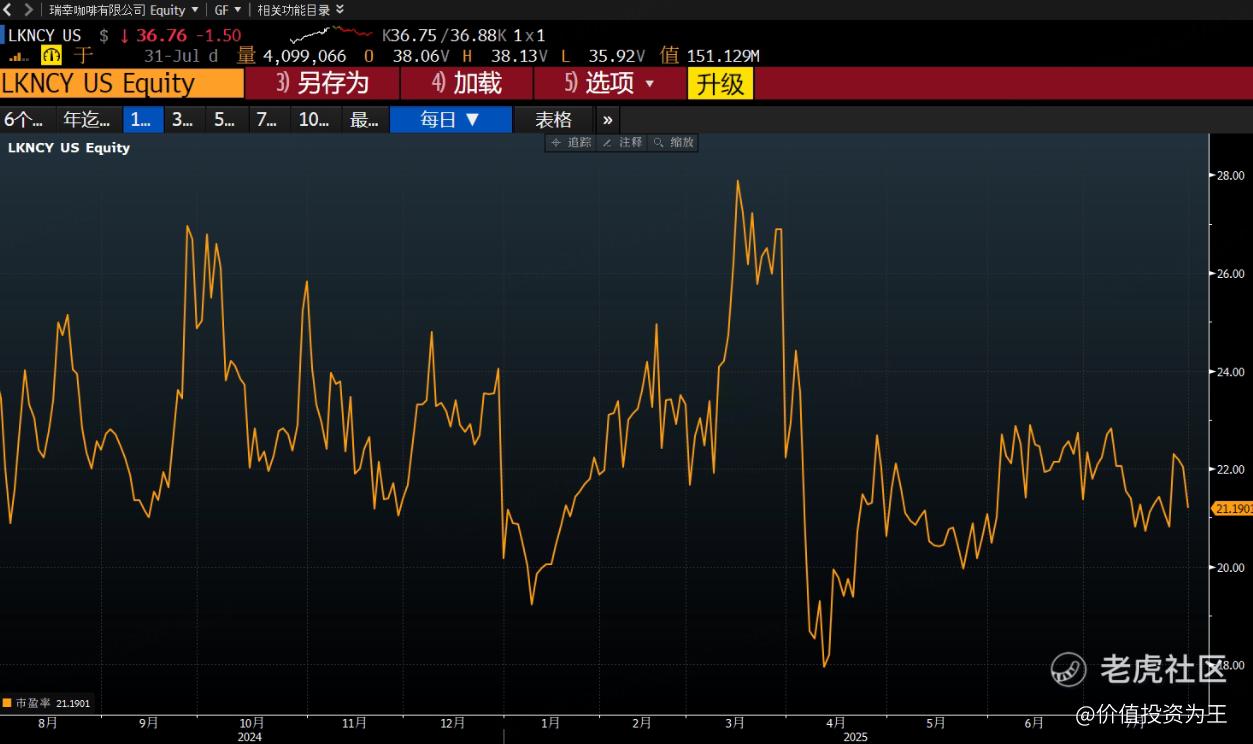Switch to 表格 table view

click(x=553, y=119)
